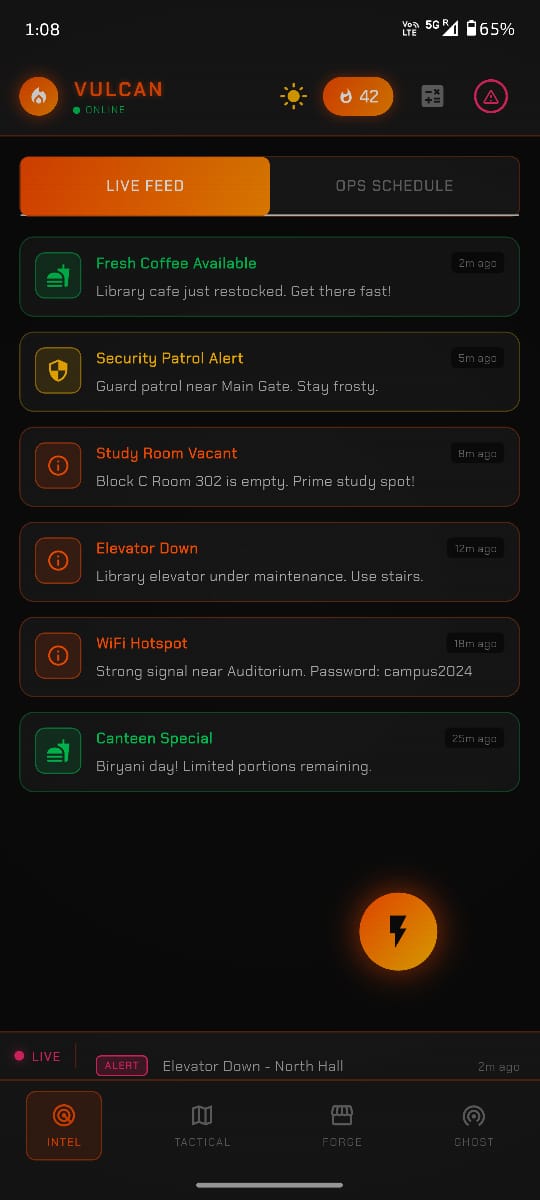This screenshot has height=1200, width=540.
Task: Tap the shield icon on Security Patrol Alert
Action: point(58,371)
